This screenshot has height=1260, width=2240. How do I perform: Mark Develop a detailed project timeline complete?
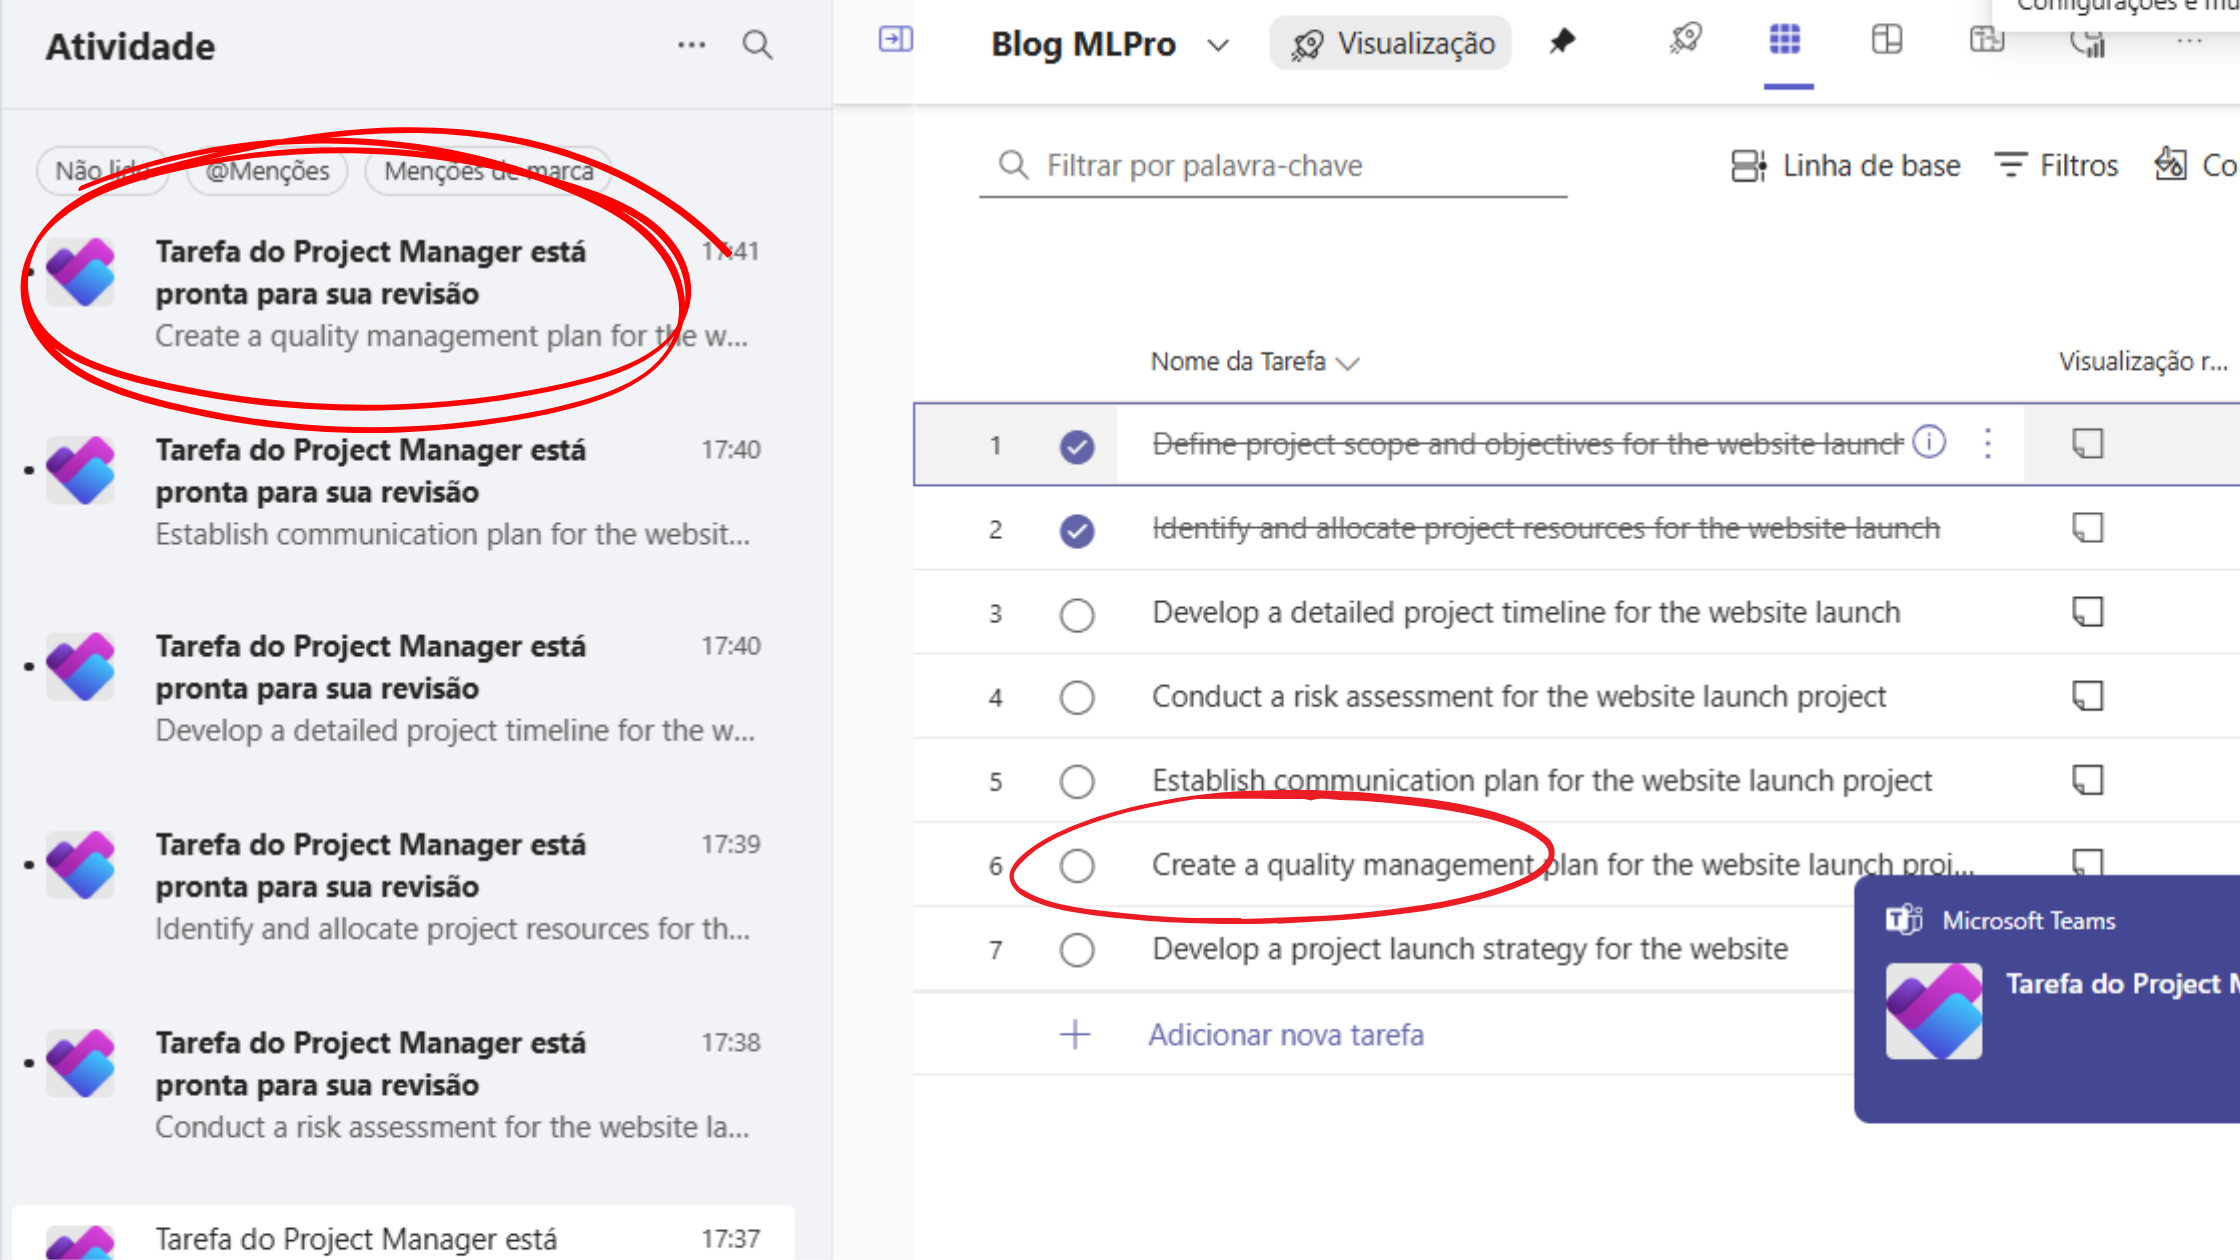tap(1077, 614)
